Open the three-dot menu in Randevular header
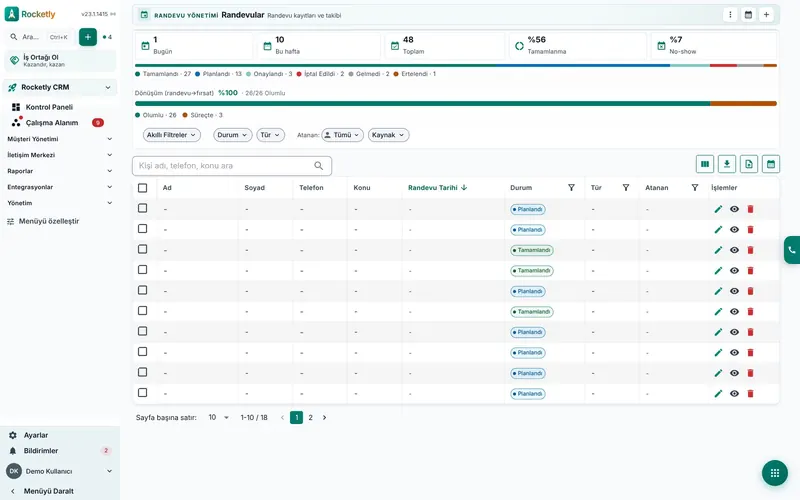The height and width of the screenshot is (500, 800). click(x=730, y=15)
